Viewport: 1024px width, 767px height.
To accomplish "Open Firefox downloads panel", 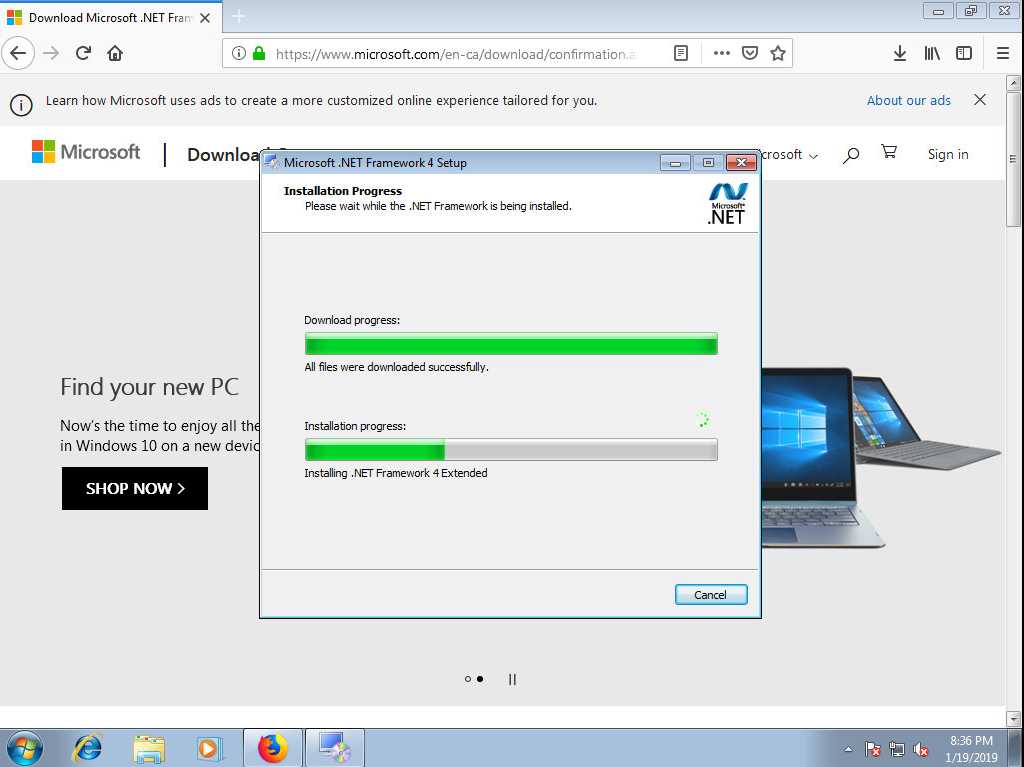I will tap(900, 54).
